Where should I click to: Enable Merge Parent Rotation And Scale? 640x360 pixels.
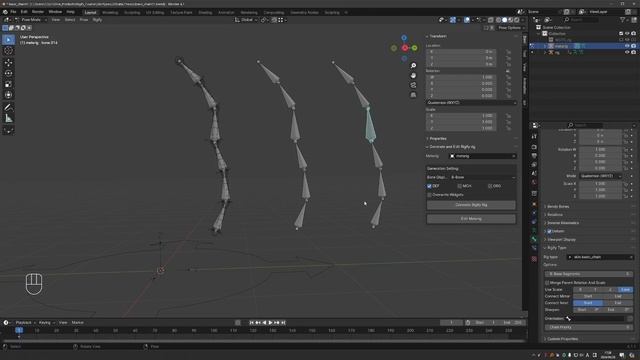pyautogui.click(x=547, y=283)
